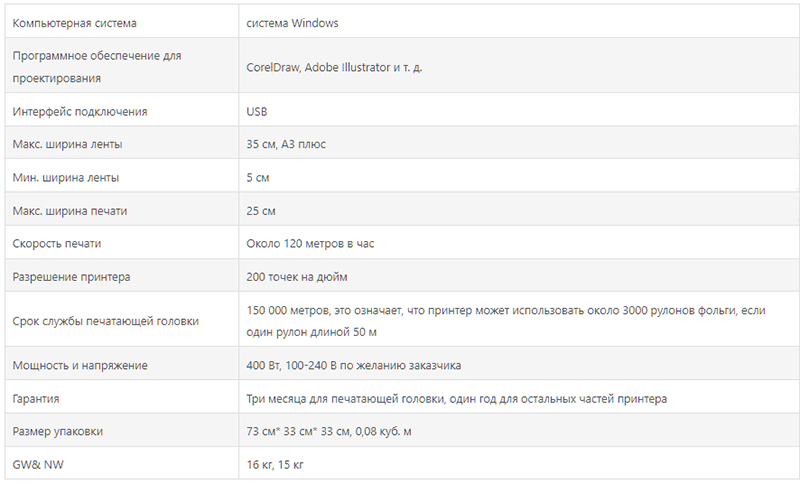The width and height of the screenshot is (800, 484).
Task: Select the "25 см" print width value
Action: [x=261, y=211]
